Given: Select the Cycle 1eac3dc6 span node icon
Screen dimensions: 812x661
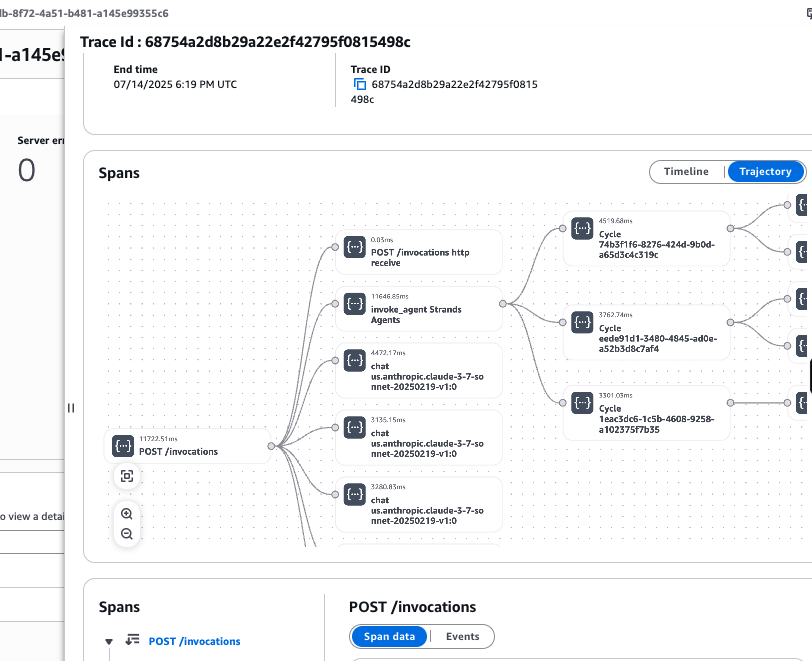Looking at the screenshot, I should (x=582, y=403).
